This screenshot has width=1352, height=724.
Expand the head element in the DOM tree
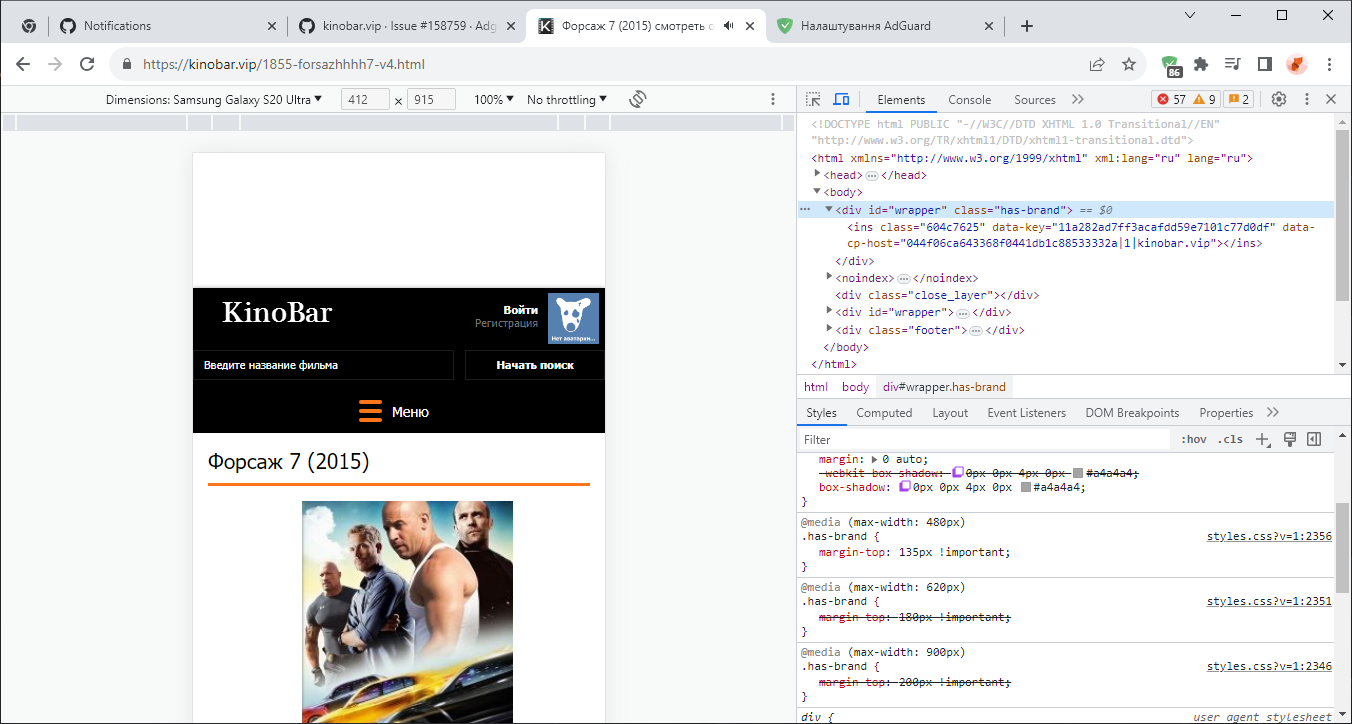click(x=817, y=174)
